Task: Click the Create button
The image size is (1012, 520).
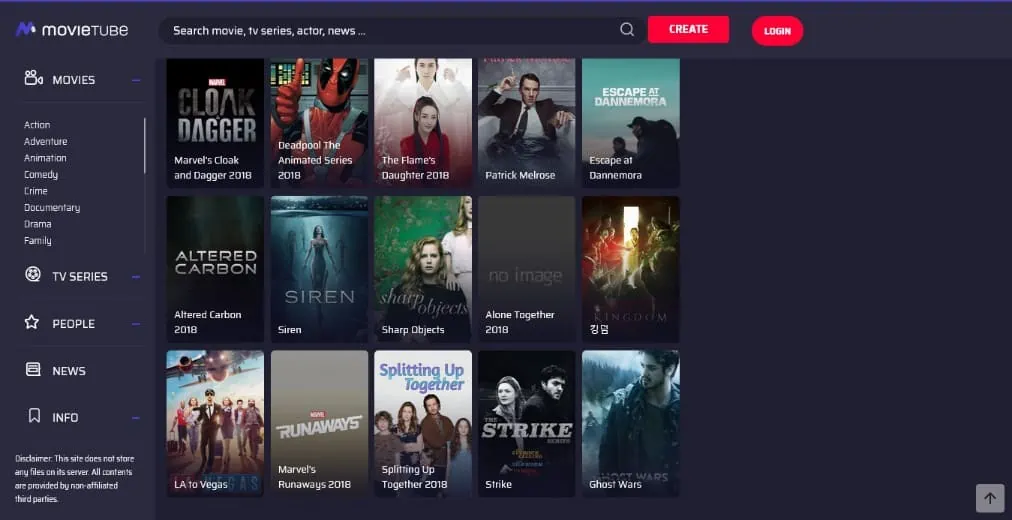Action: [689, 30]
